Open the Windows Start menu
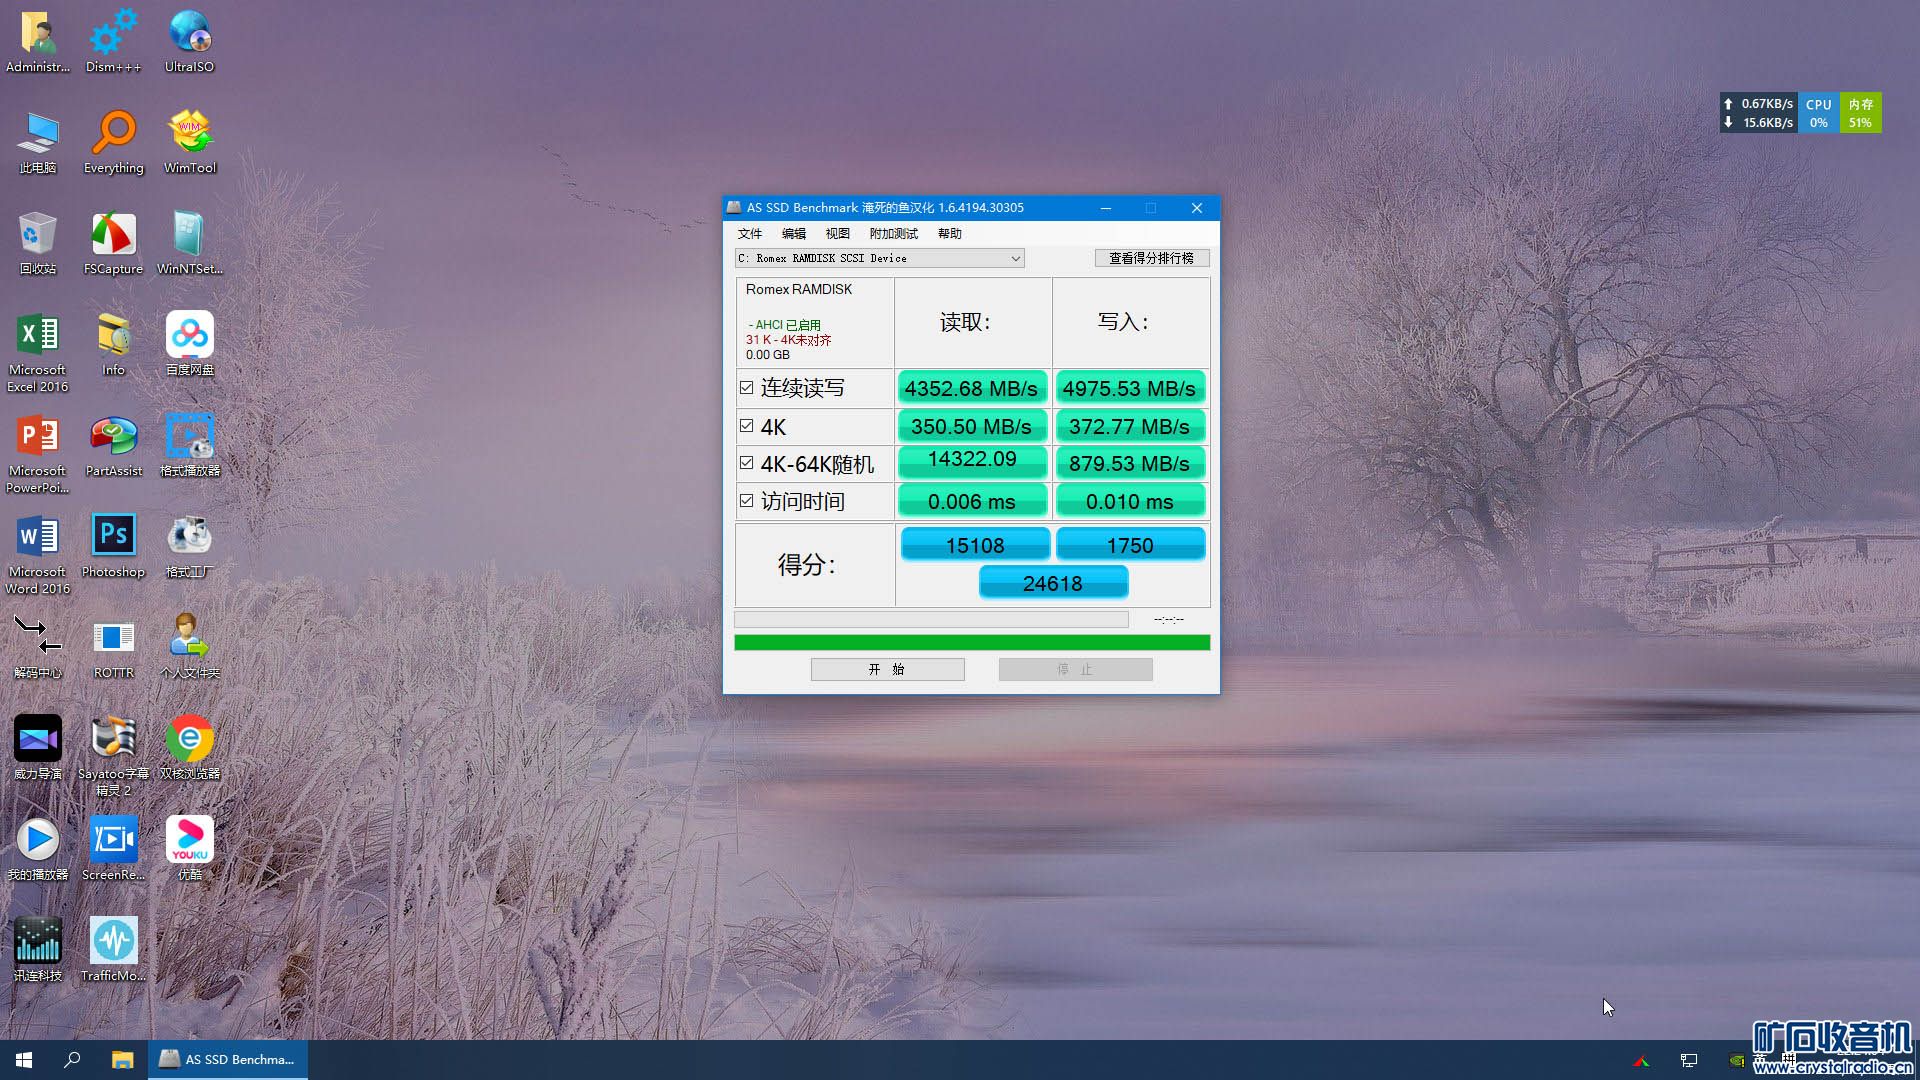 [24, 1059]
